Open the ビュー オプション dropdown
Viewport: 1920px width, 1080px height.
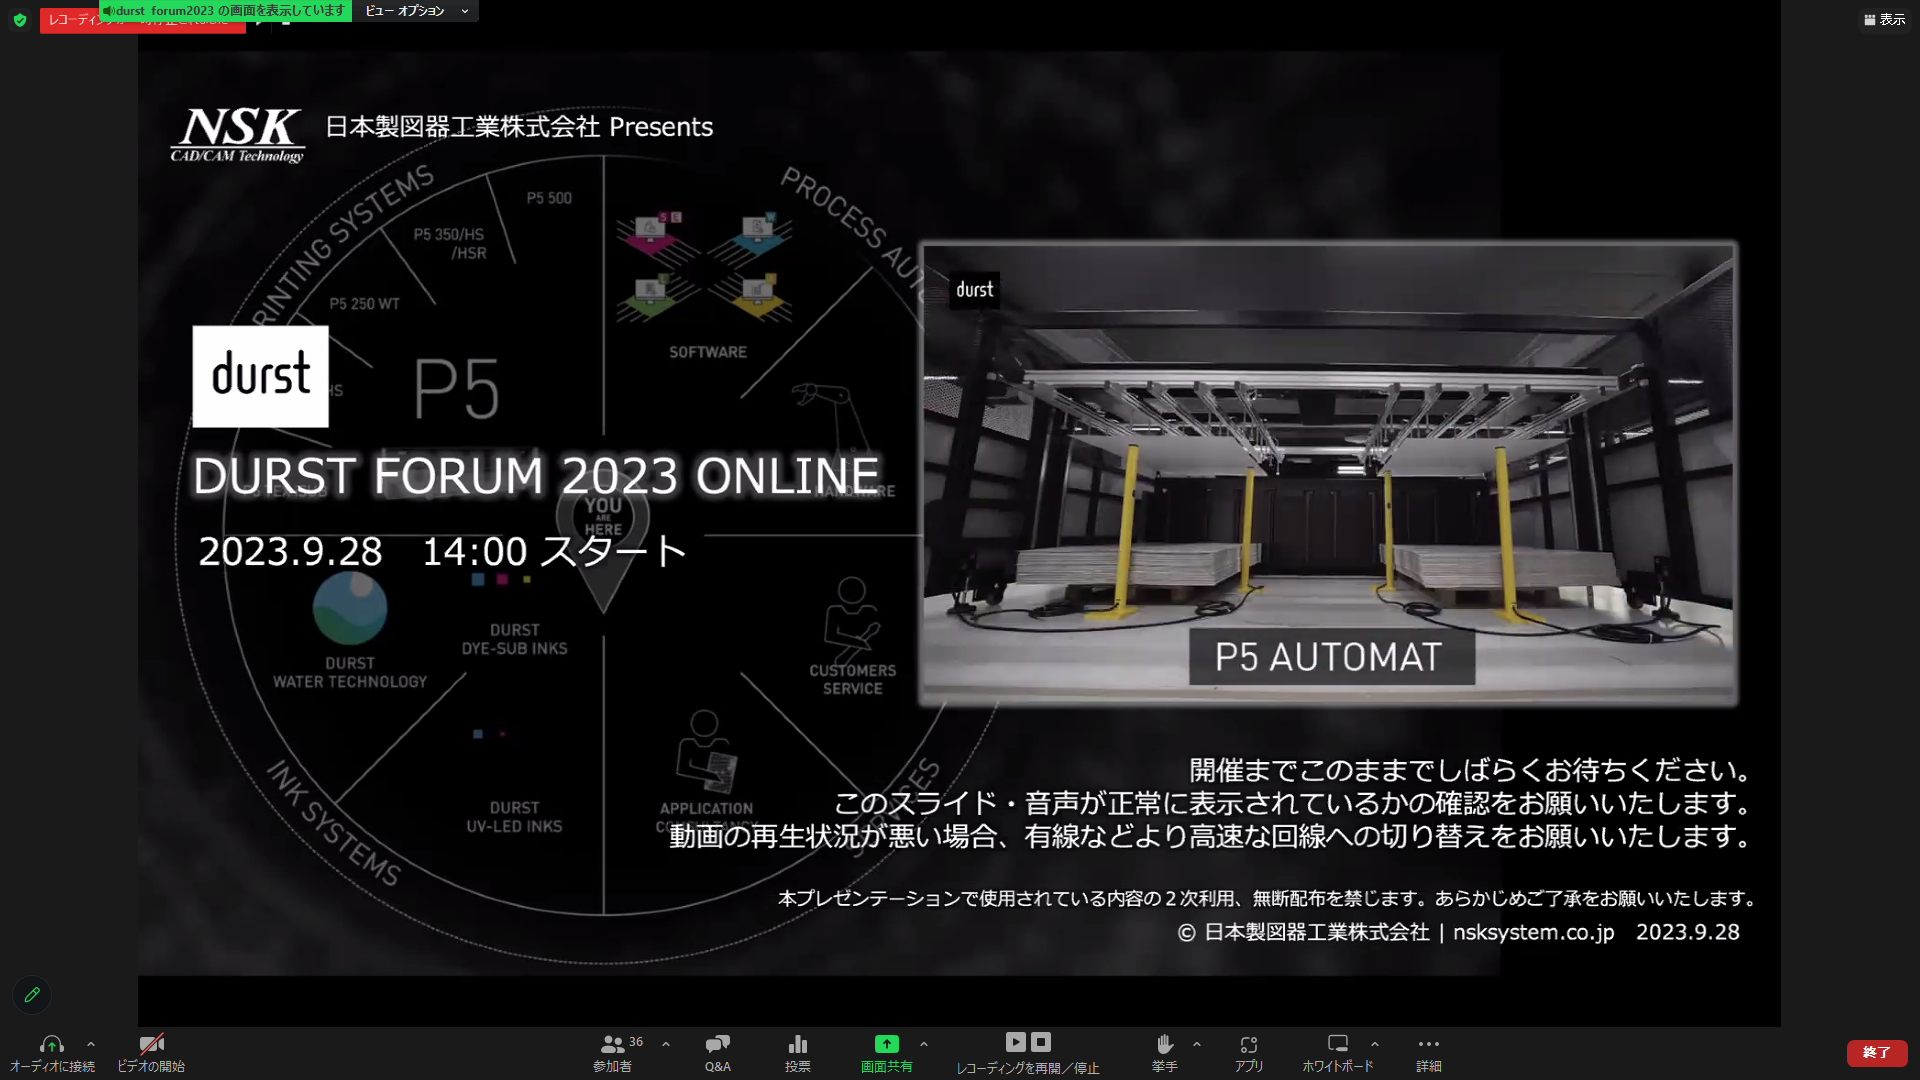(416, 11)
